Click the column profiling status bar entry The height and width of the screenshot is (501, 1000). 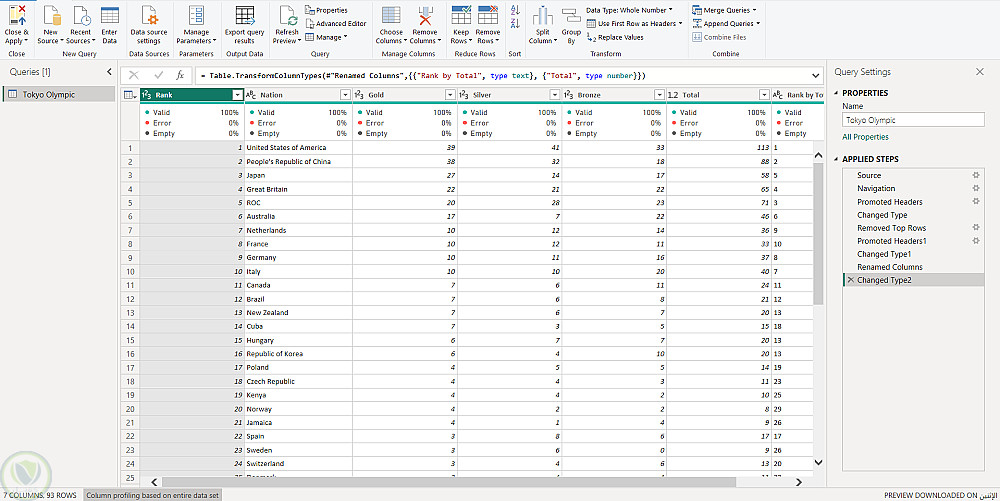[x=152, y=495]
